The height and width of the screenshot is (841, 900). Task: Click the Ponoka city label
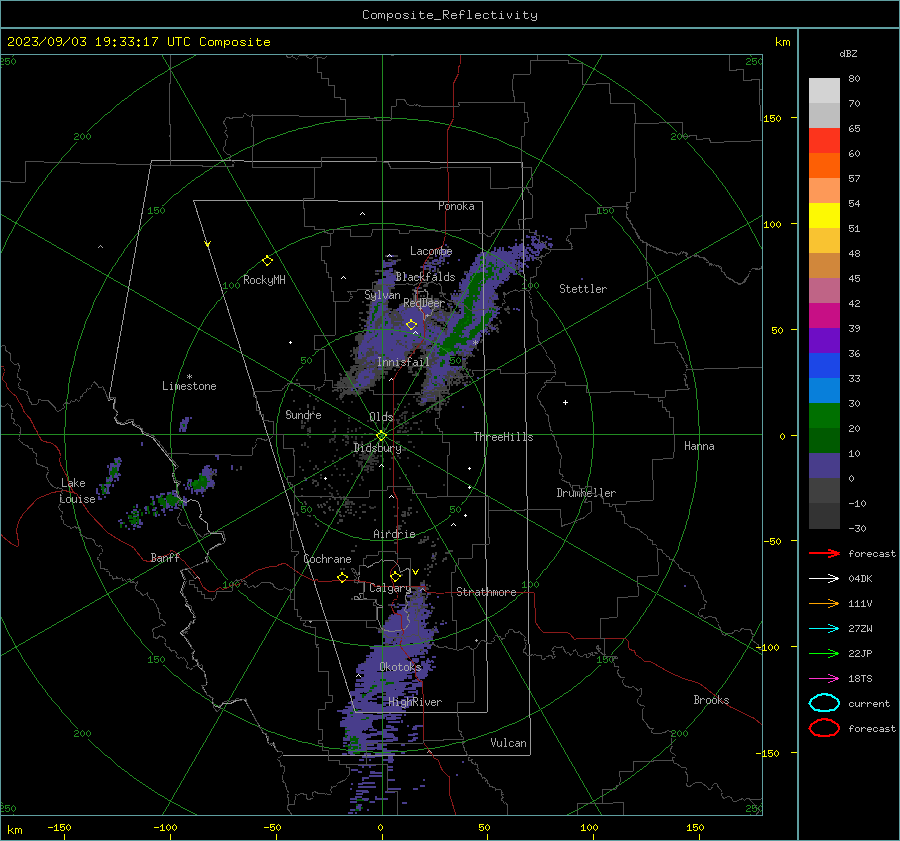[x=456, y=206]
